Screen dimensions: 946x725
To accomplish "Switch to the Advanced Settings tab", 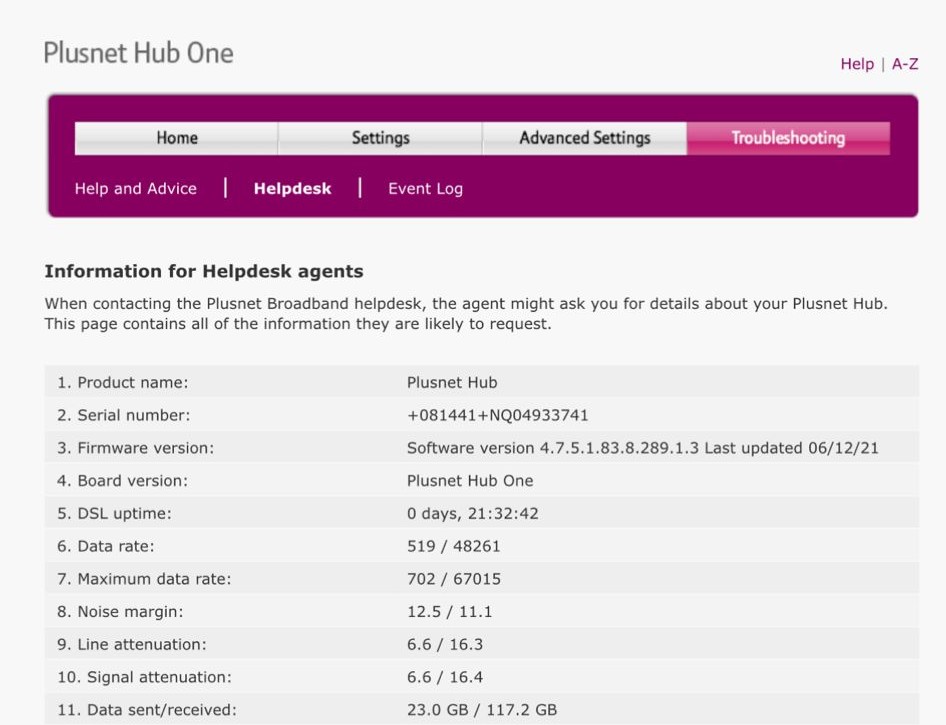I will (584, 137).
